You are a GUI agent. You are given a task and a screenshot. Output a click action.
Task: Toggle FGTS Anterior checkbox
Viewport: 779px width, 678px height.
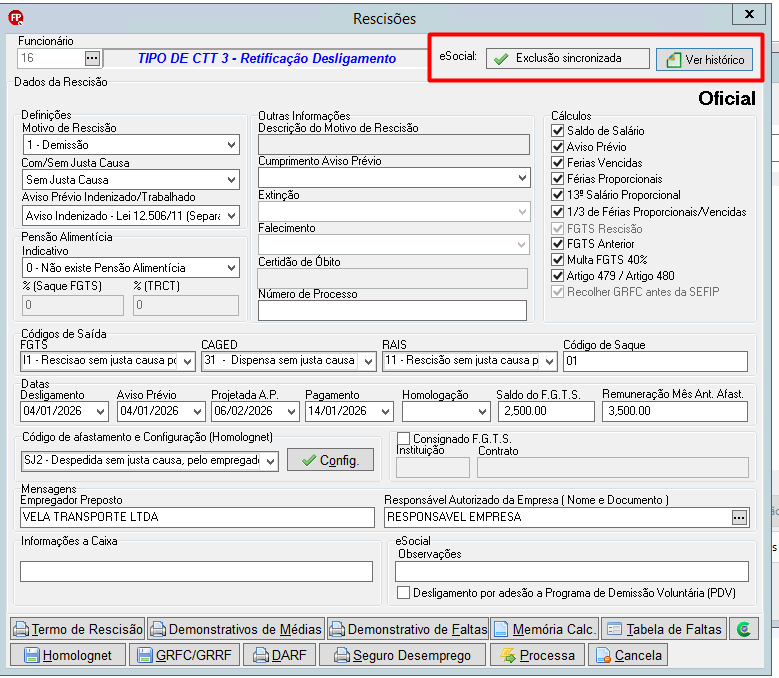tap(557, 244)
